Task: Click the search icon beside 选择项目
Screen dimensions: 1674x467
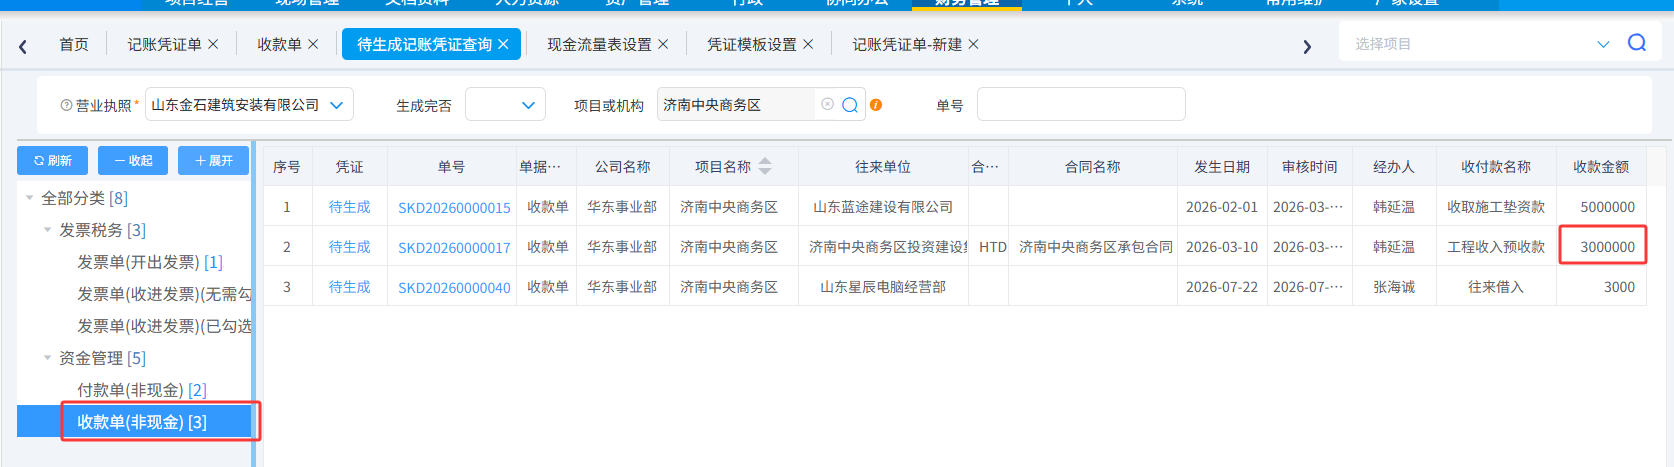Action: [1637, 43]
